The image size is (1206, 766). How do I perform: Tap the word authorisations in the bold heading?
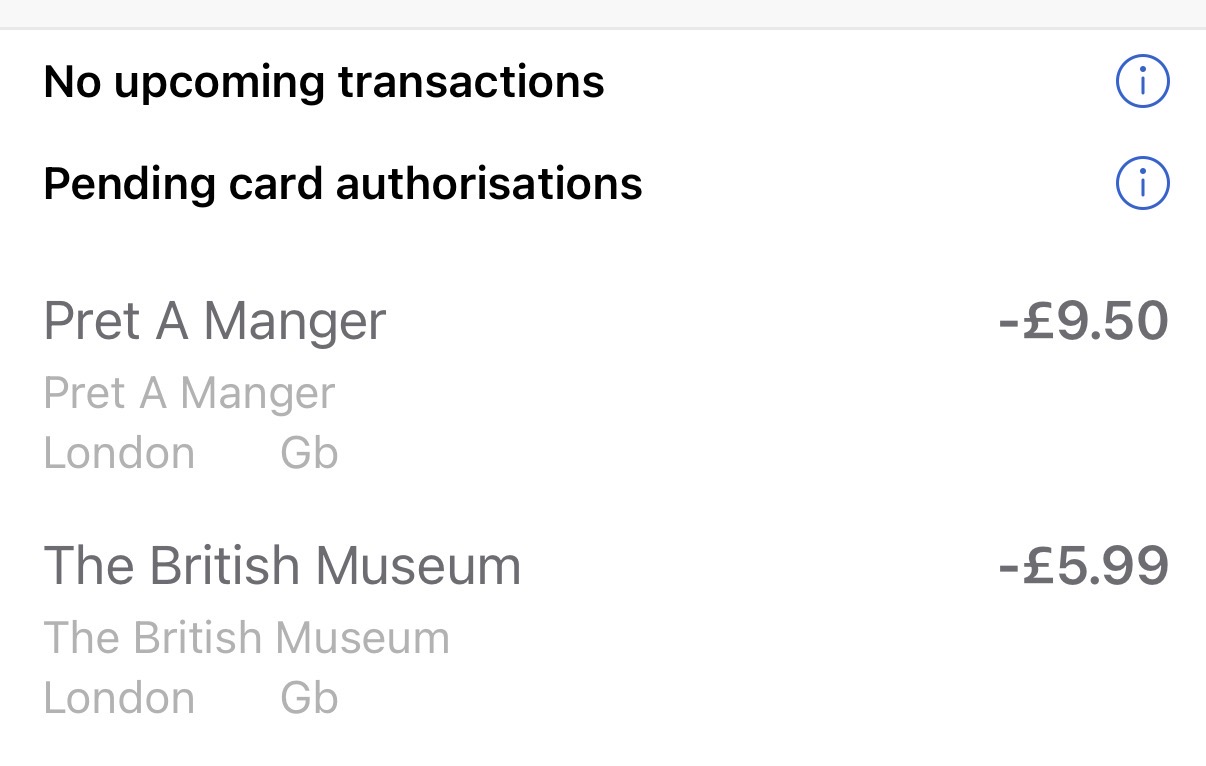[x=489, y=184]
